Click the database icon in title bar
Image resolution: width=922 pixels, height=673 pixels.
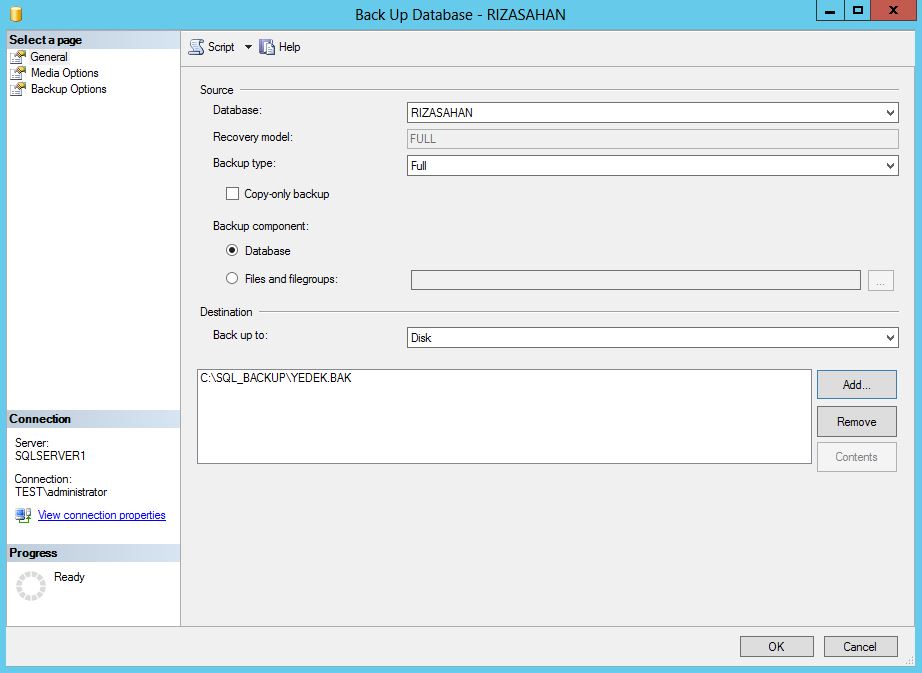[x=15, y=14]
